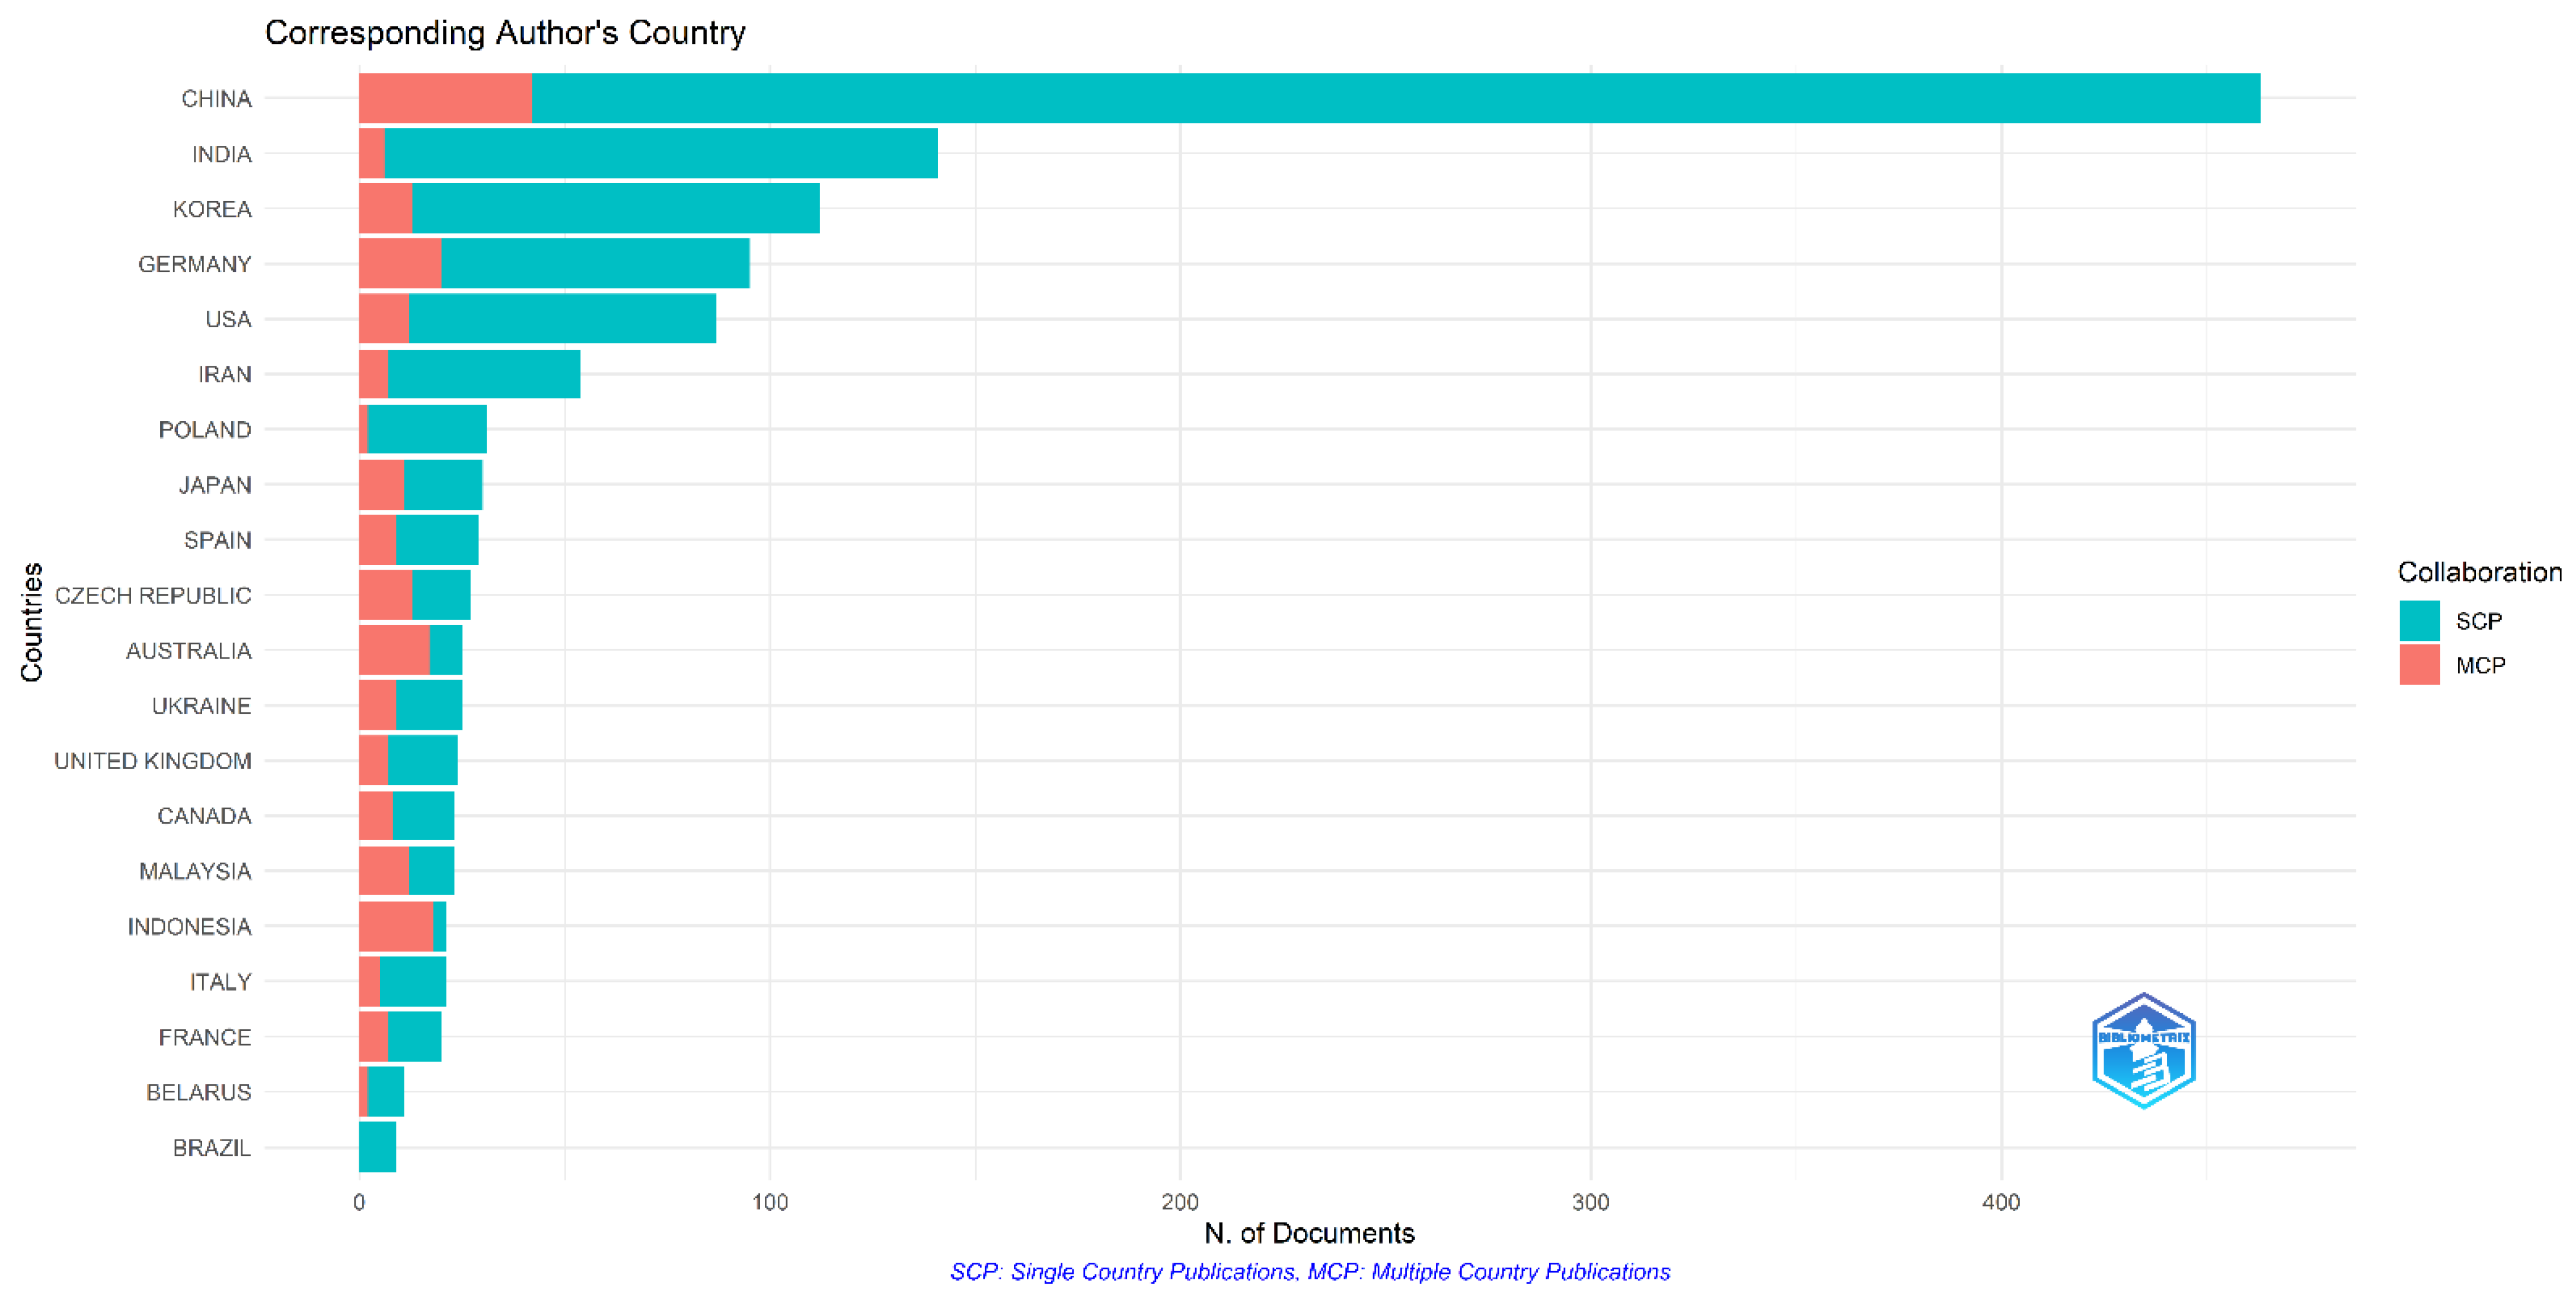Click the CZECH REPUBLIC axis label

click(x=153, y=596)
